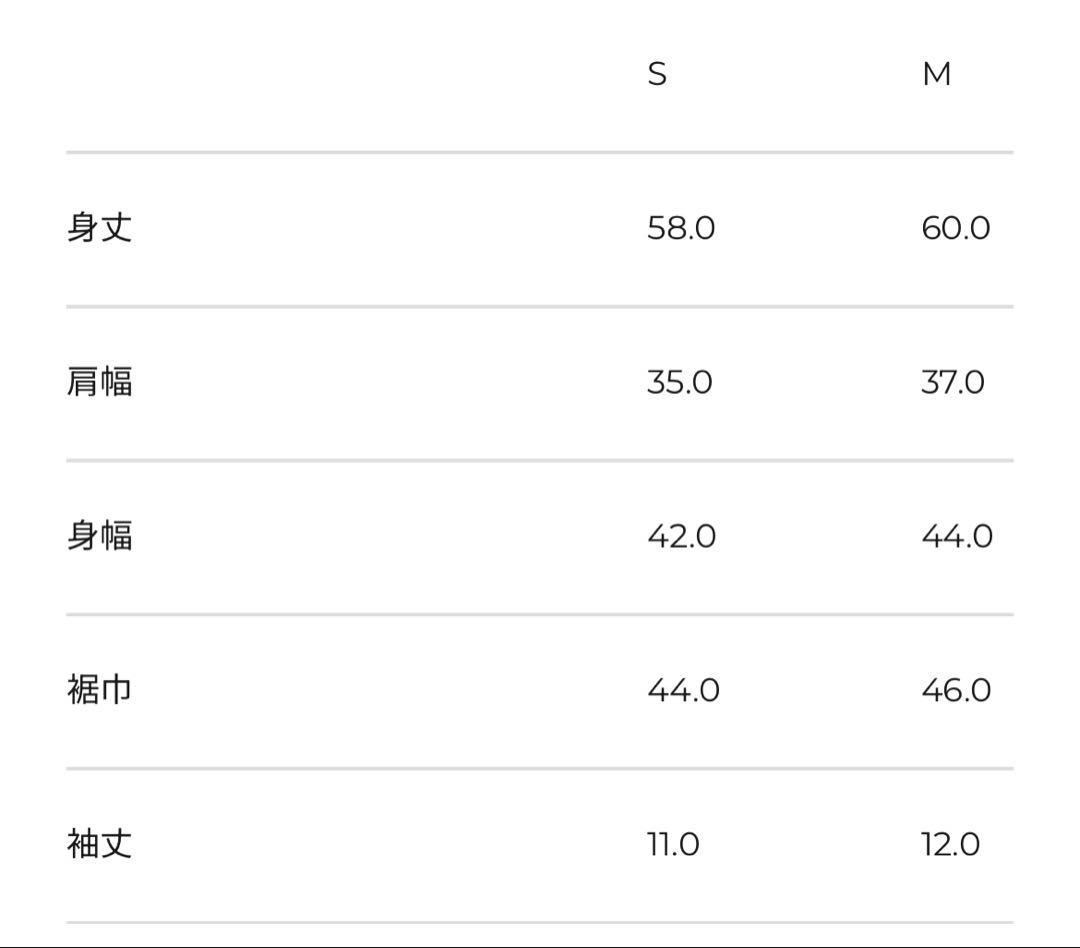The height and width of the screenshot is (948, 1080).
Task: Click the 裾巾 row label
Action: 99,690
